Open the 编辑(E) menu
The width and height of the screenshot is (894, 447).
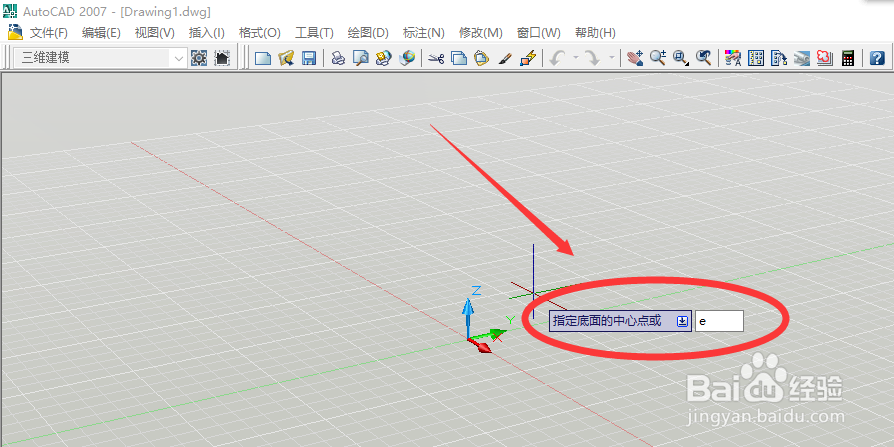coord(101,33)
